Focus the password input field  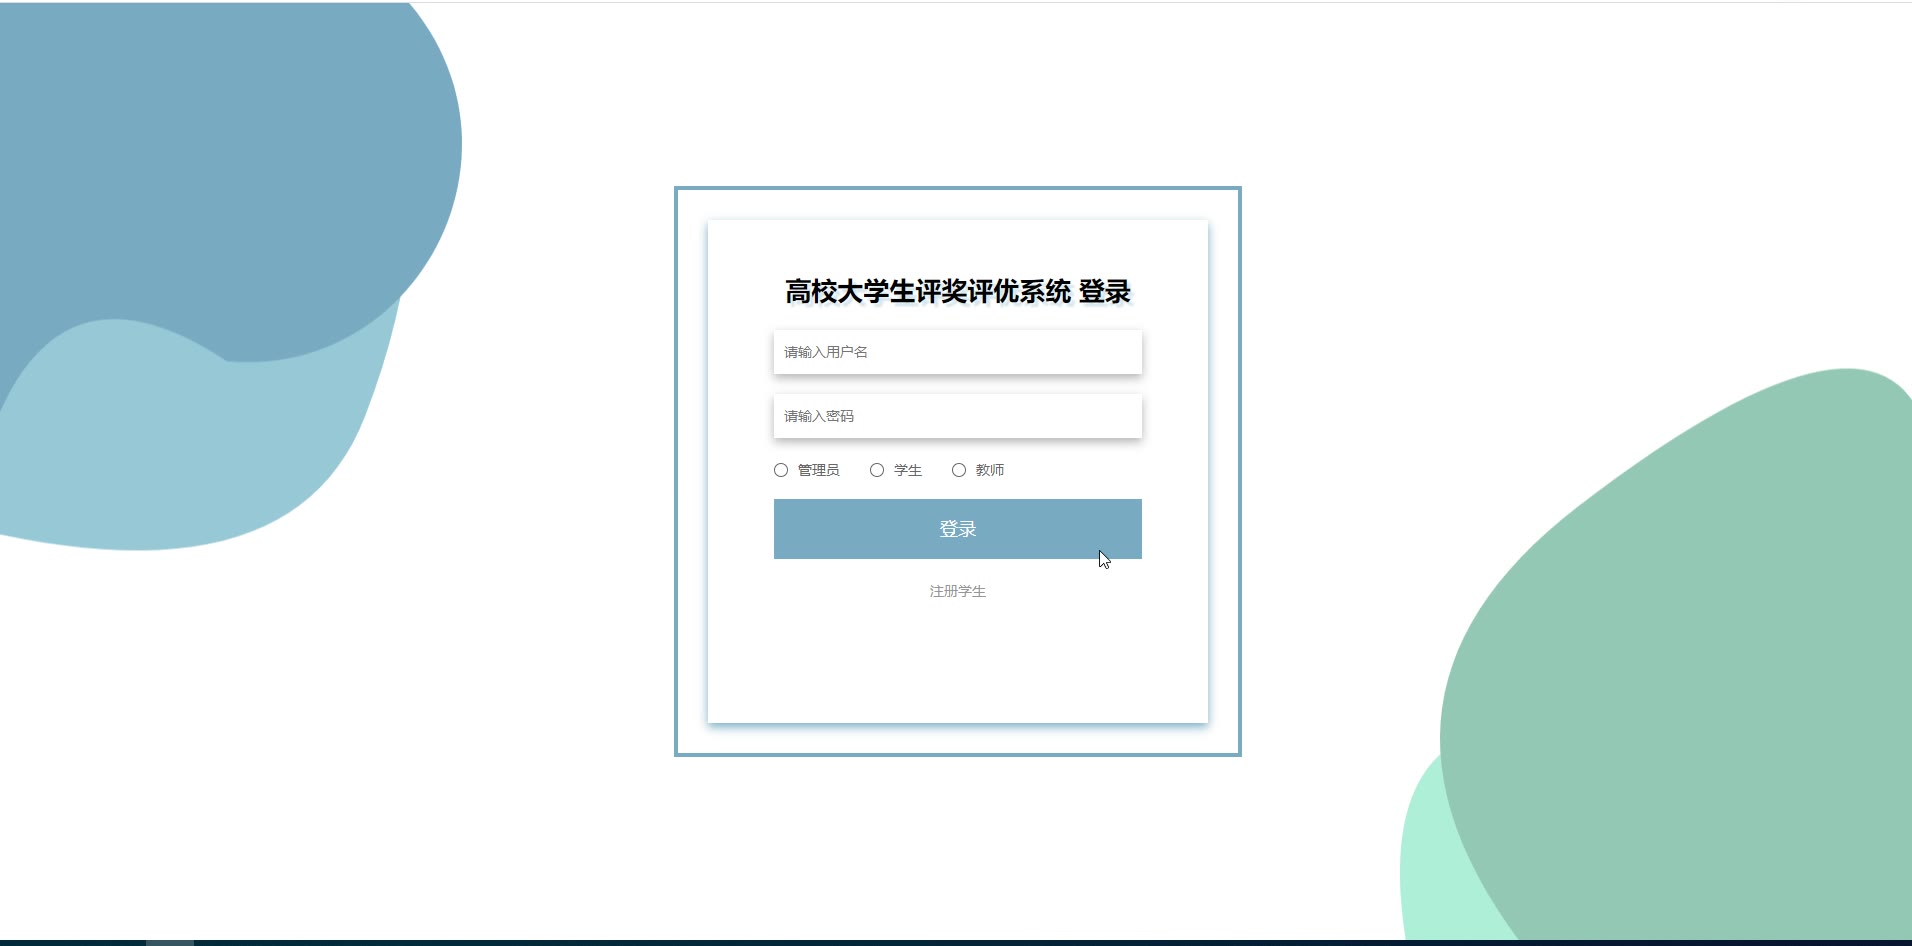click(x=957, y=416)
